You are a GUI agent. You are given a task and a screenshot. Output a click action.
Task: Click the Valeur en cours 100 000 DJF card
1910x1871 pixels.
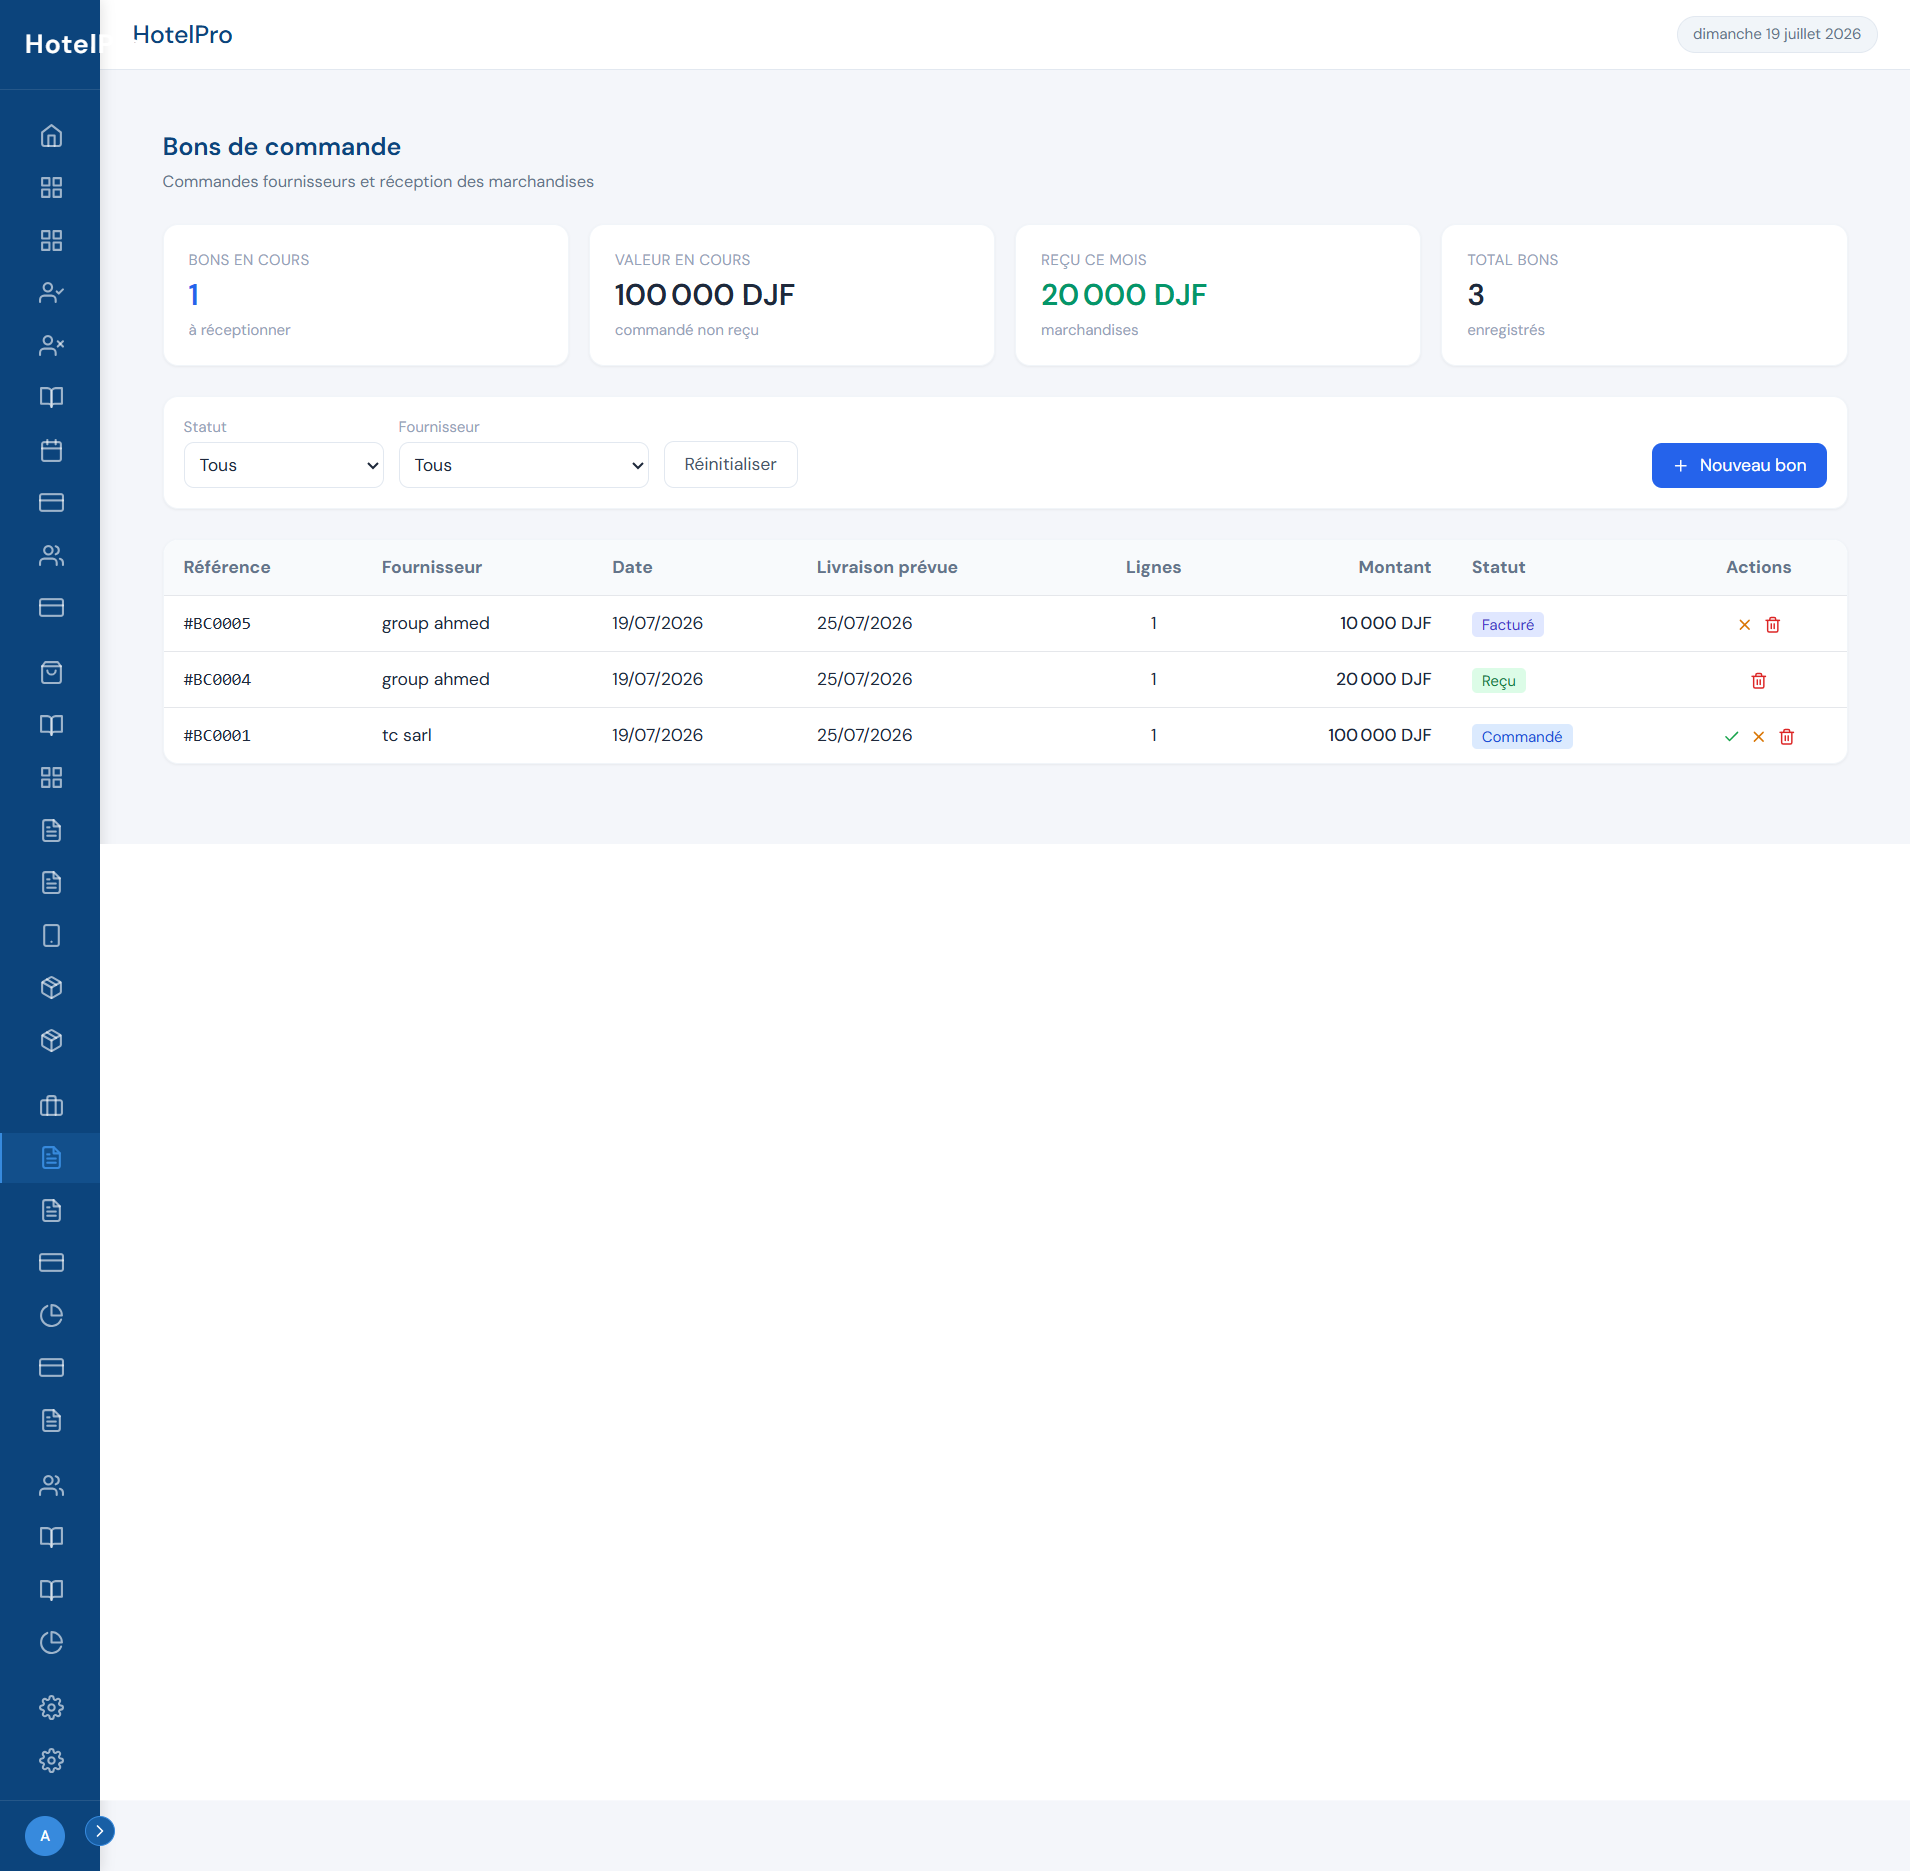792,295
